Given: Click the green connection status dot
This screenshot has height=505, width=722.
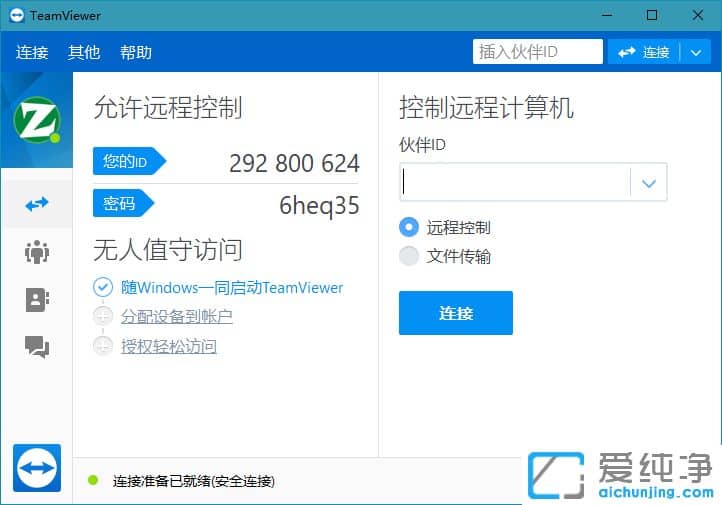Looking at the screenshot, I should 93,481.
